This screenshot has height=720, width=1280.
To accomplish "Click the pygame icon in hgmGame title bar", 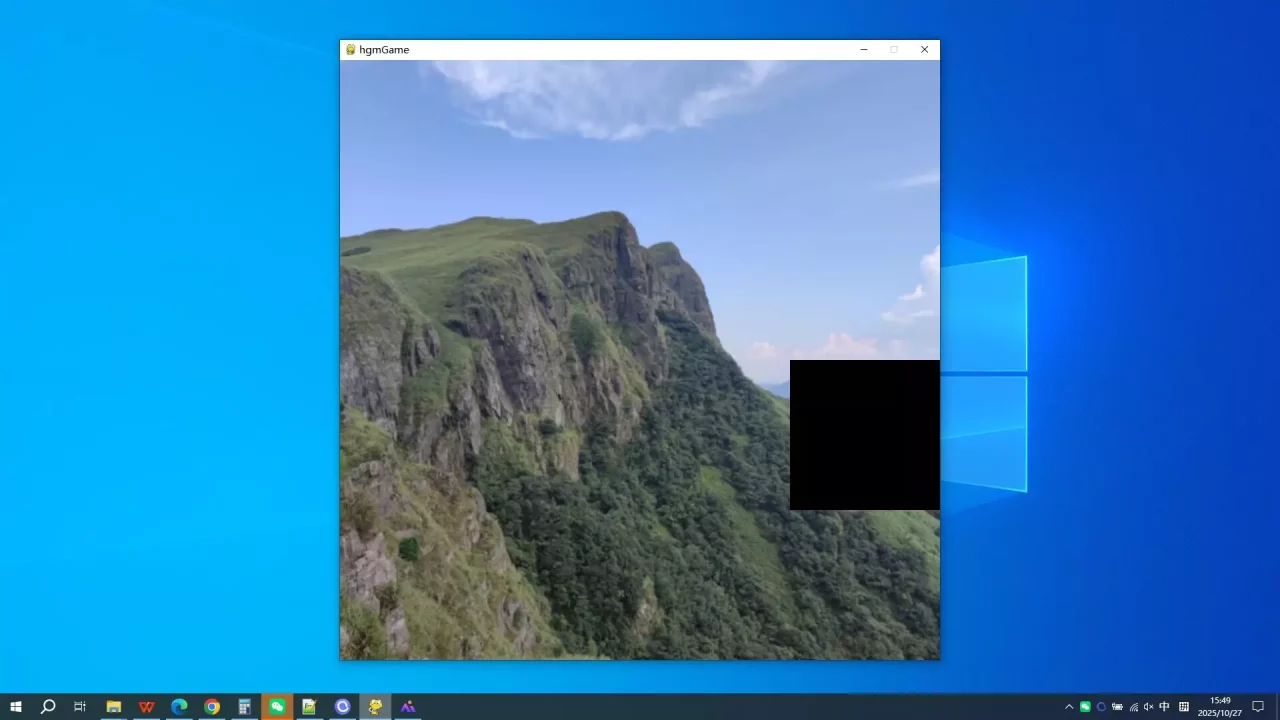I will click(x=350, y=50).
